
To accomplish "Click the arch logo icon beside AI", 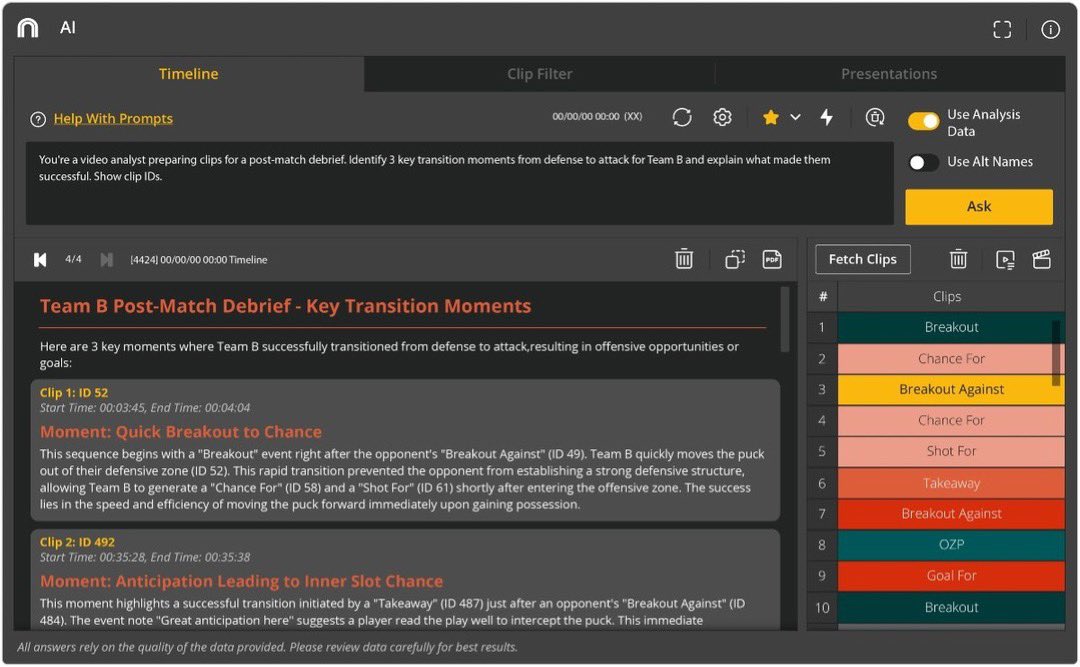I will pyautogui.click(x=28, y=28).
